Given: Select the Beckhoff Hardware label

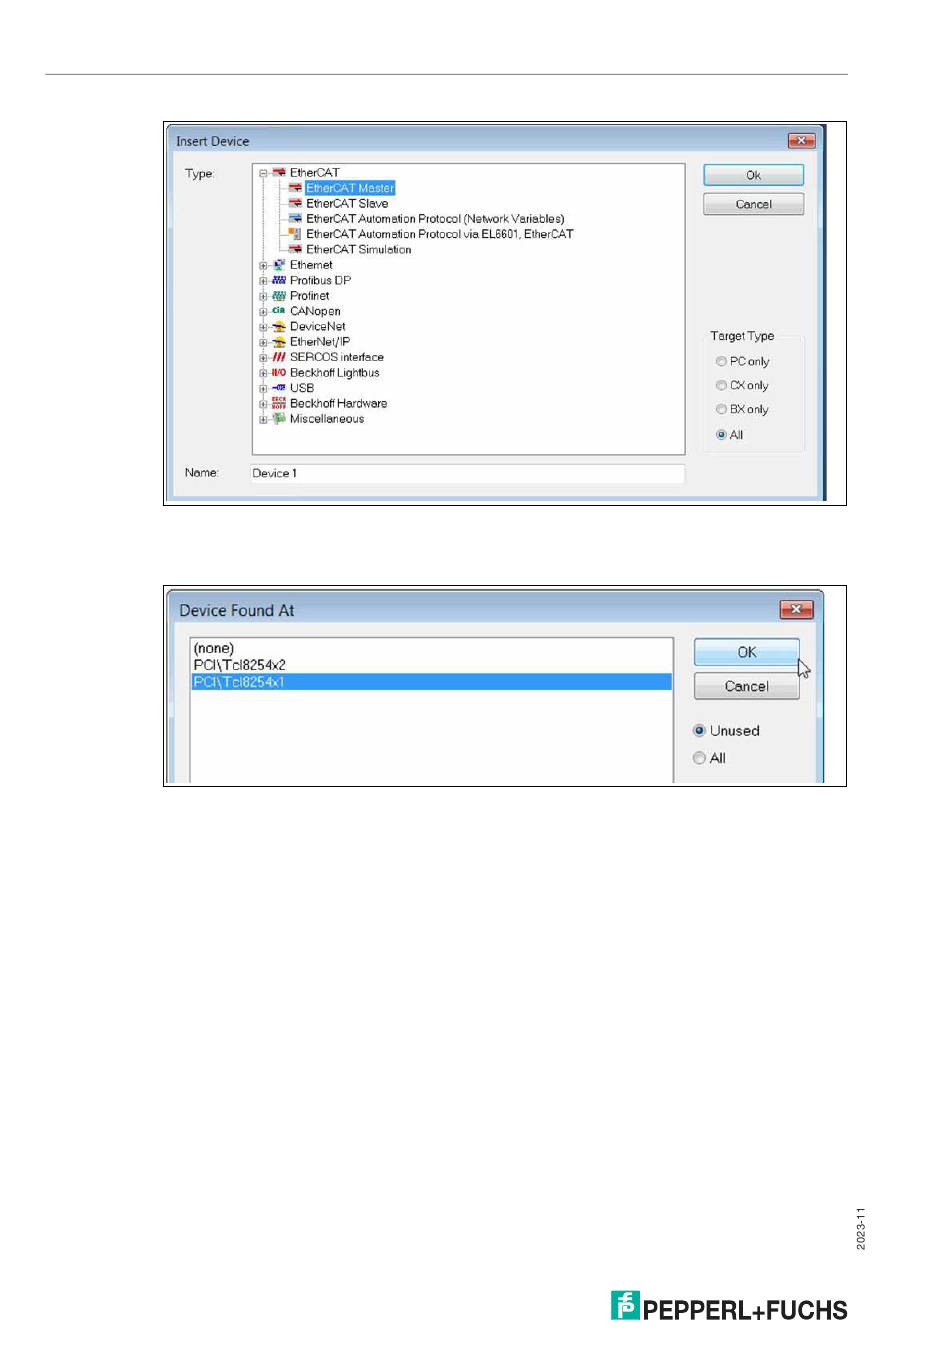Looking at the screenshot, I should [x=338, y=403].
